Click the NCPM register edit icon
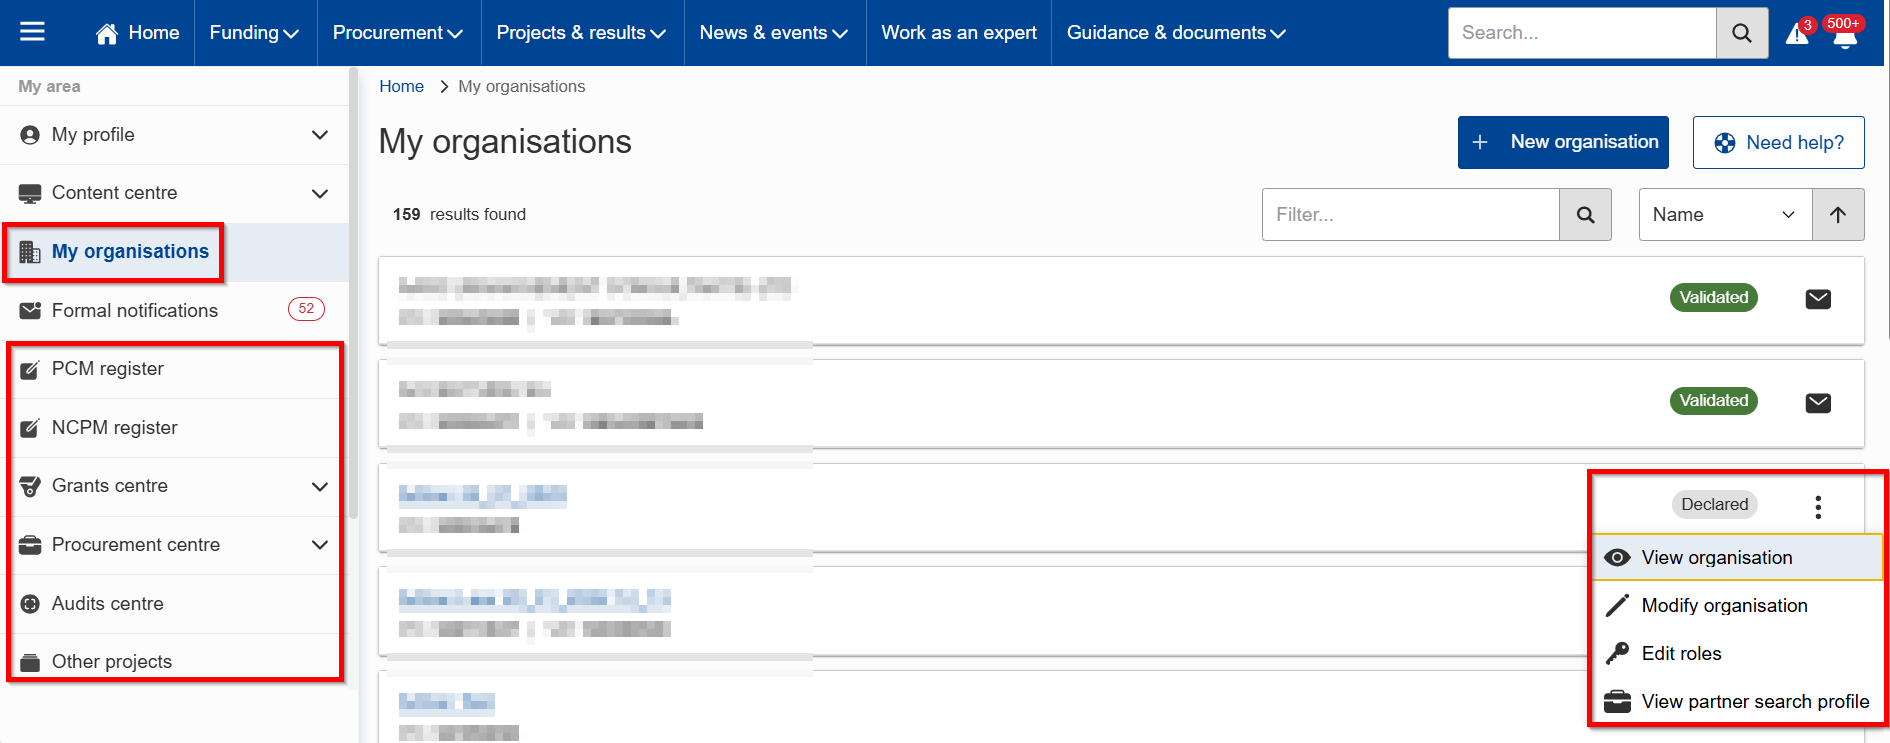The width and height of the screenshot is (1890, 743). click(x=30, y=428)
